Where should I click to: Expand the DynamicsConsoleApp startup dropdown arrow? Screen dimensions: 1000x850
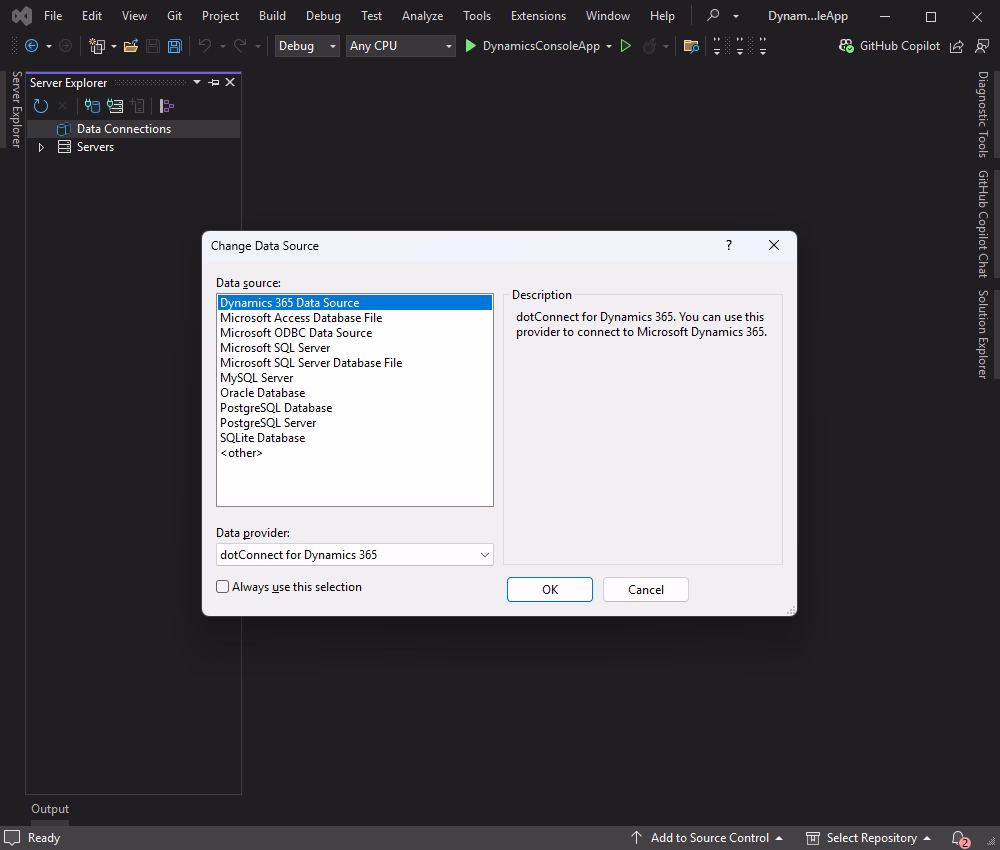608,47
